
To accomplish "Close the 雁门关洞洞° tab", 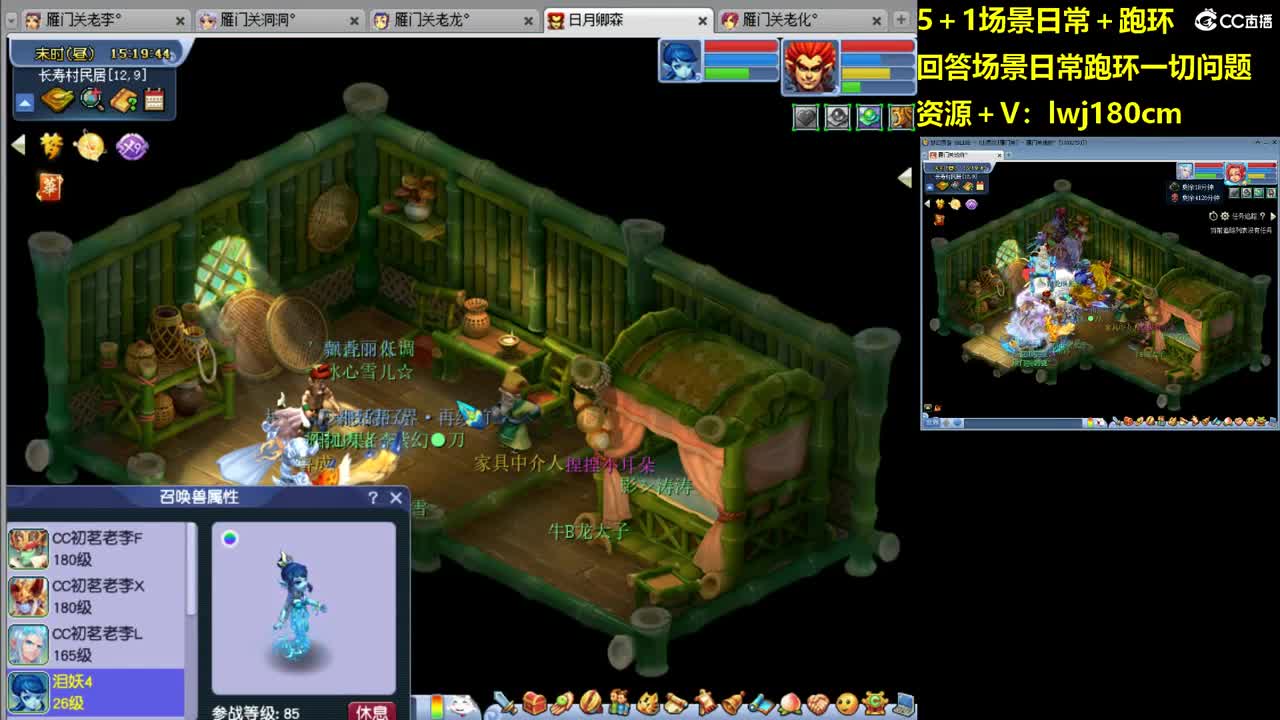I will coord(354,20).
